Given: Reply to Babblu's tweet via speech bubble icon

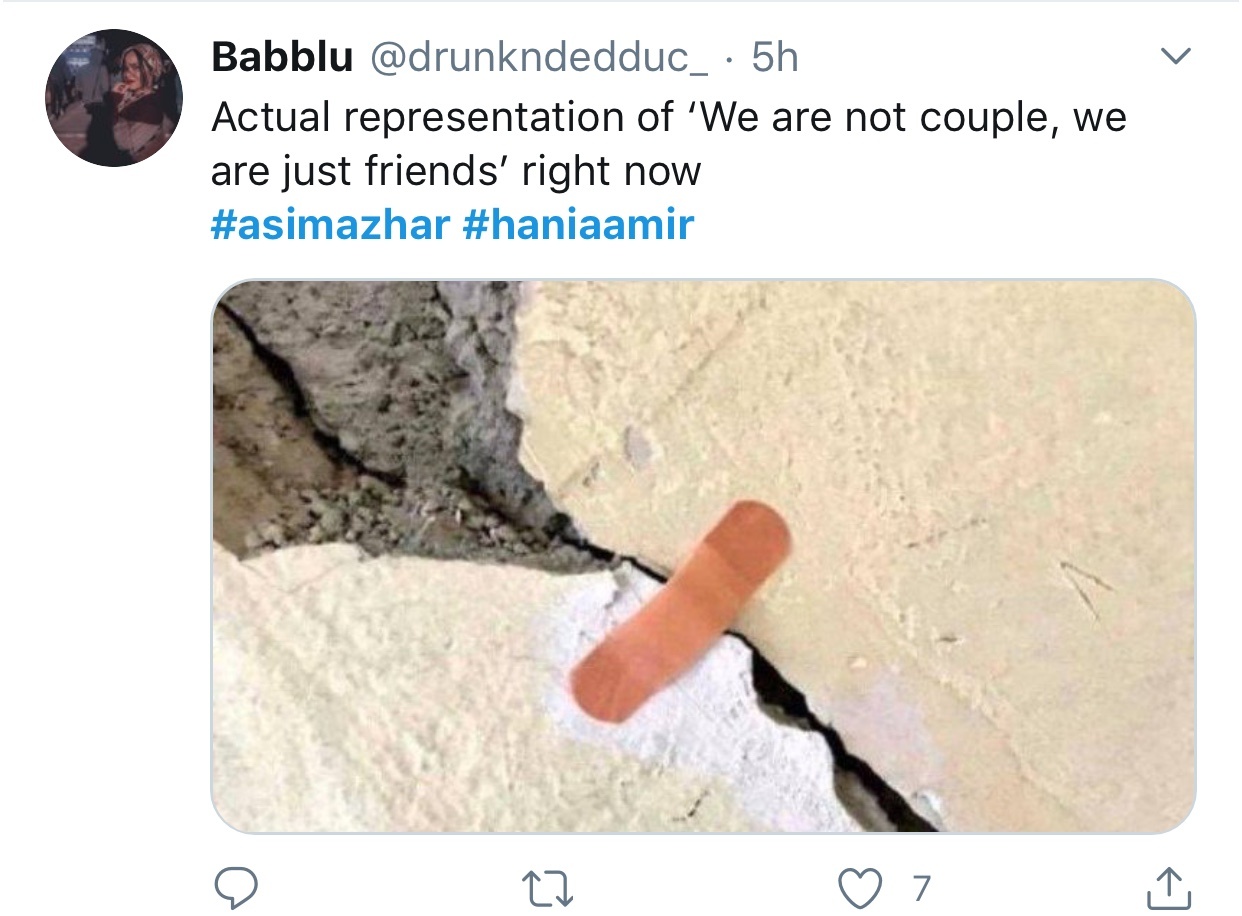Looking at the screenshot, I should pyautogui.click(x=237, y=887).
